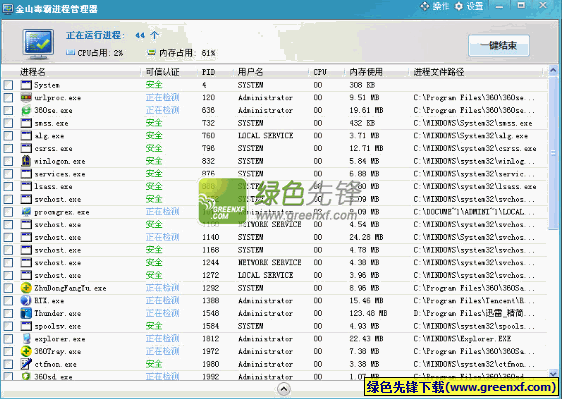Click the vertical scrollbar thumb
Screen dimensions: 562x399
(x=553, y=153)
